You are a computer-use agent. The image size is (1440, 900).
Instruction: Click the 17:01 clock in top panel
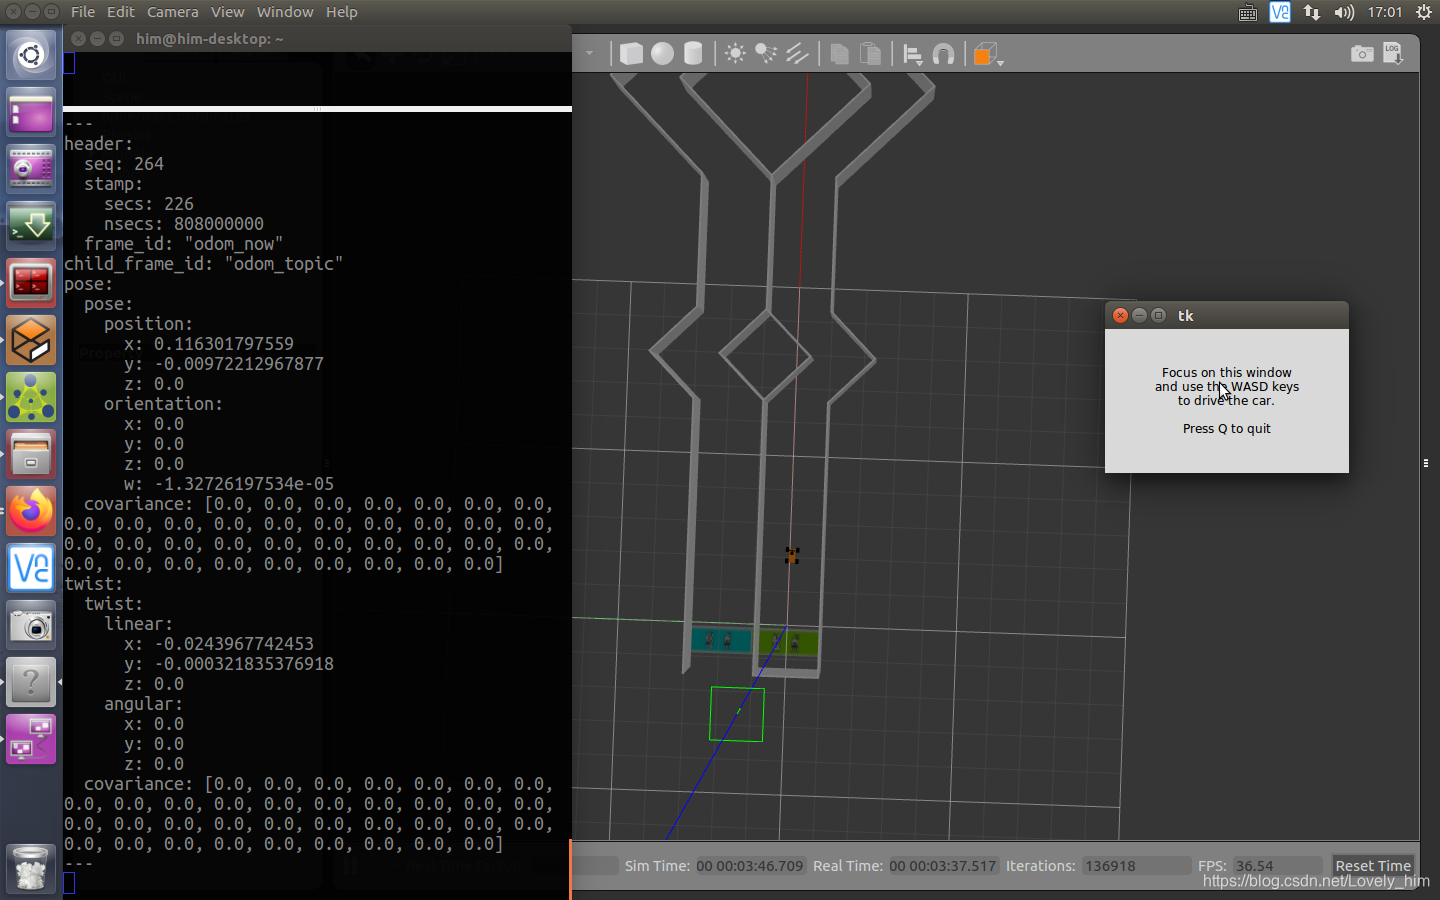tap(1385, 12)
